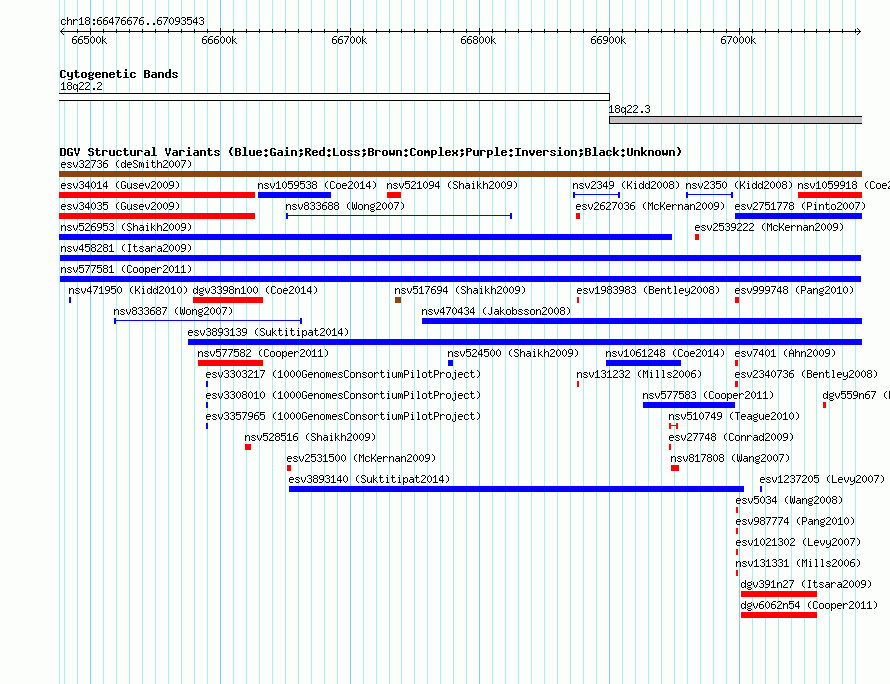Select esv3893140 (Suktitipat2014) label
Screen dimensions: 890x684
point(369,479)
